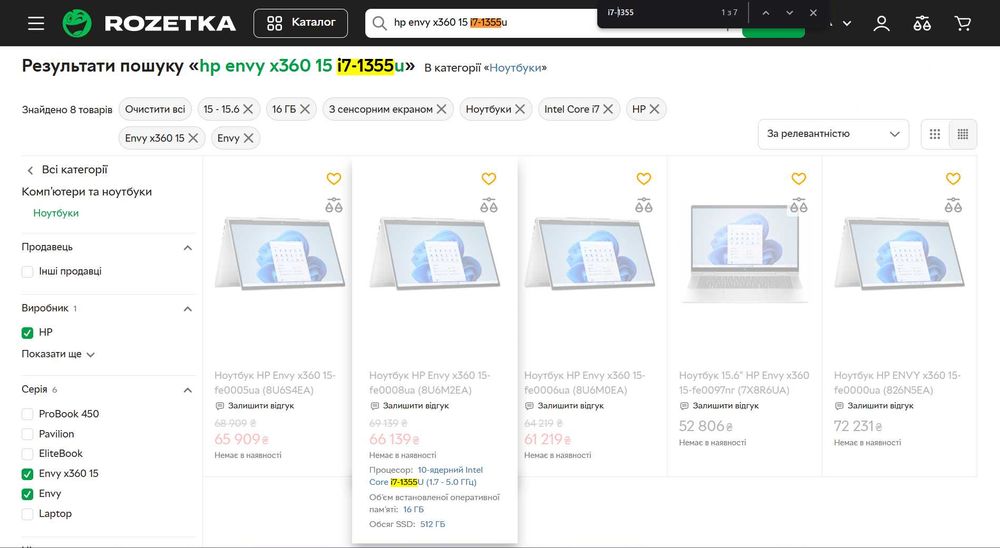Open the hamburger side menu

36,24
